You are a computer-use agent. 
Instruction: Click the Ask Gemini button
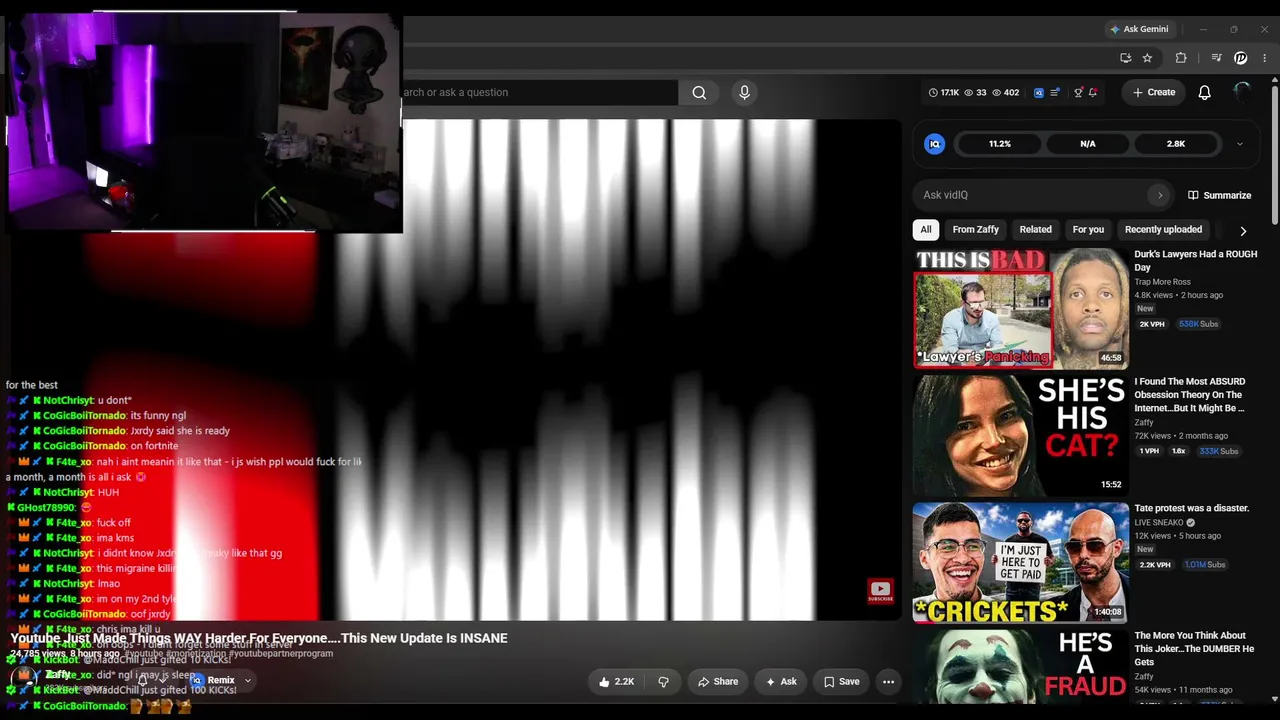coord(1139,29)
